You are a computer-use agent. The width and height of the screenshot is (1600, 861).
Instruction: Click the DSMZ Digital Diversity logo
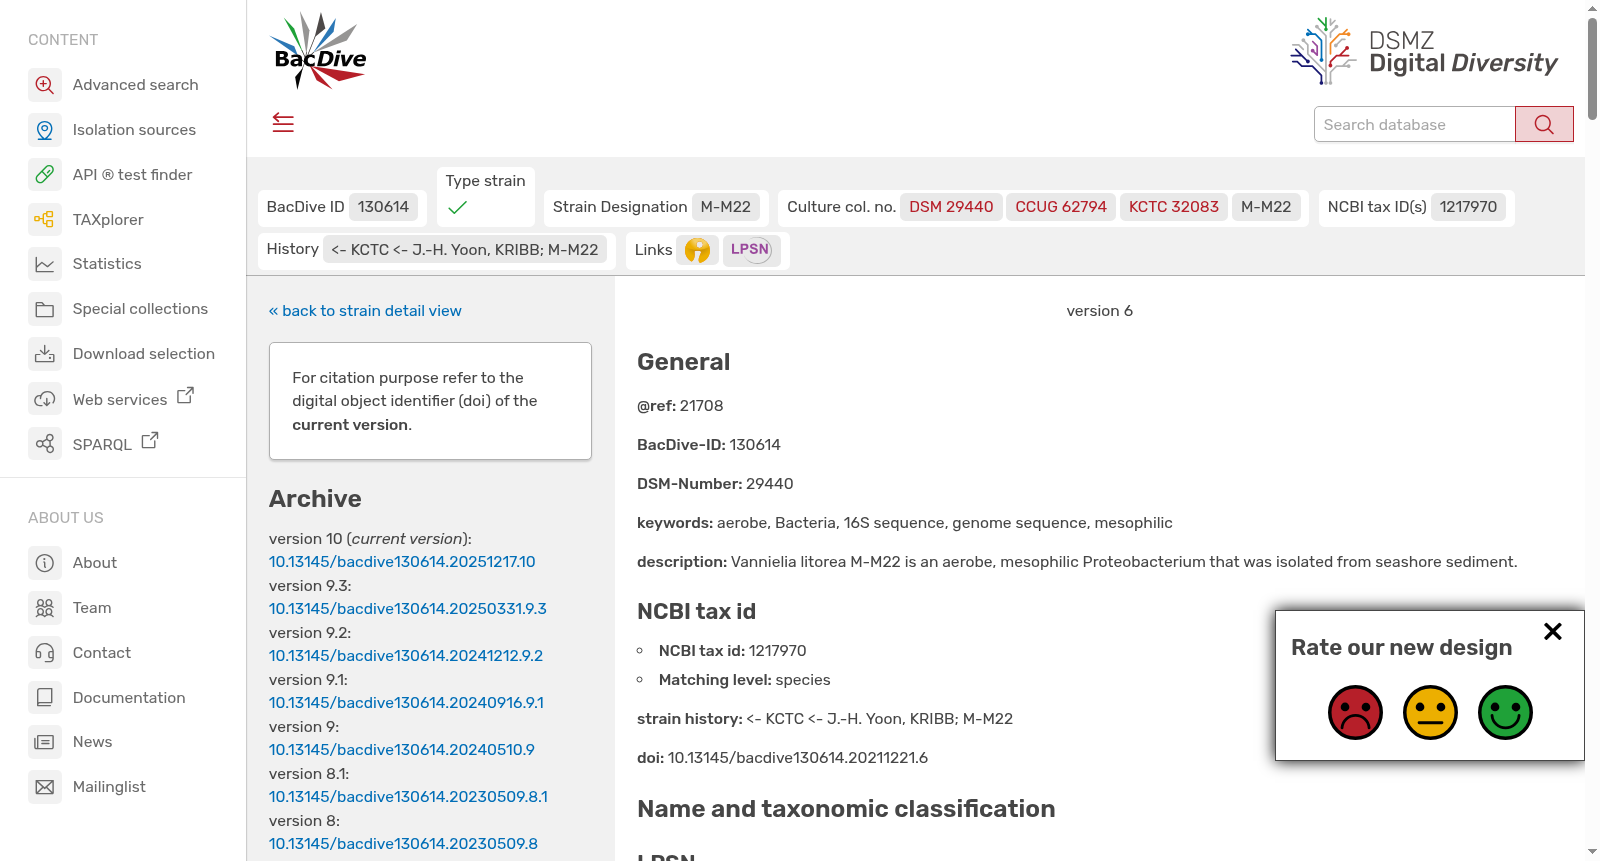tap(1424, 52)
